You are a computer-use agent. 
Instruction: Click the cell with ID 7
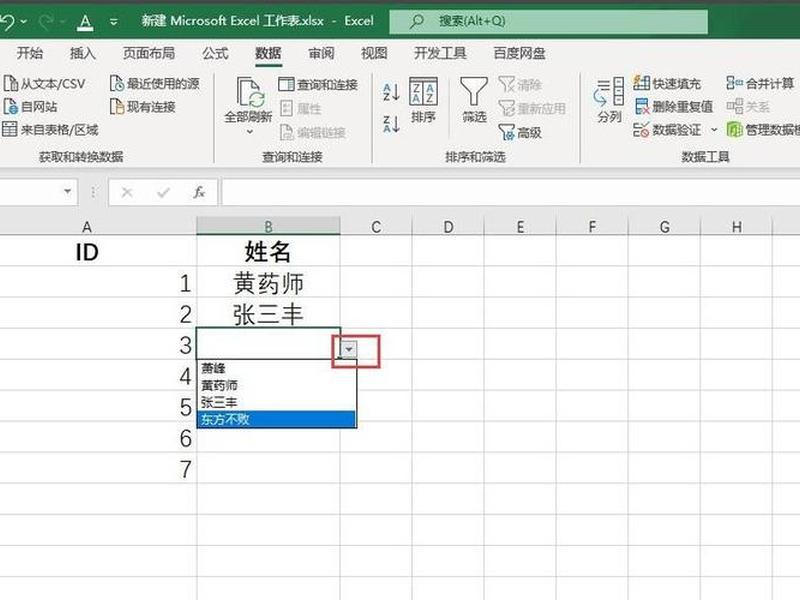point(98,468)
